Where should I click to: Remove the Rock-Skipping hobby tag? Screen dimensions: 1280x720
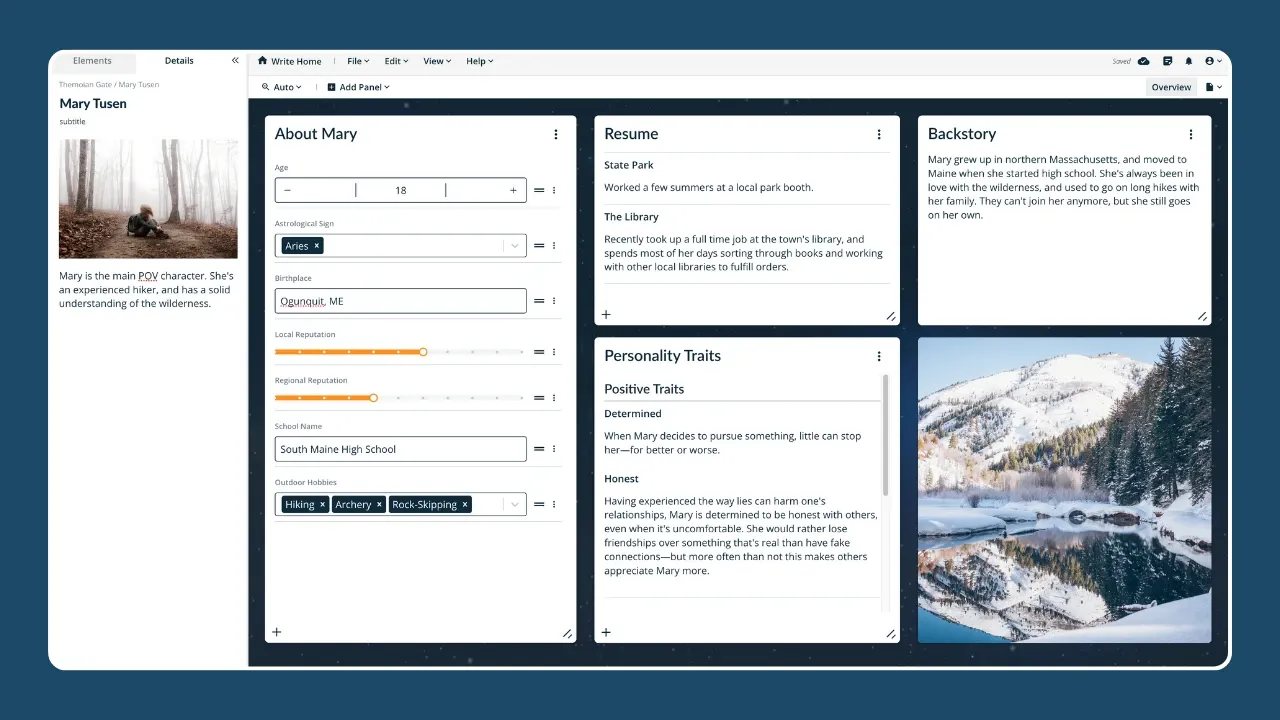(x=465, y=505)
